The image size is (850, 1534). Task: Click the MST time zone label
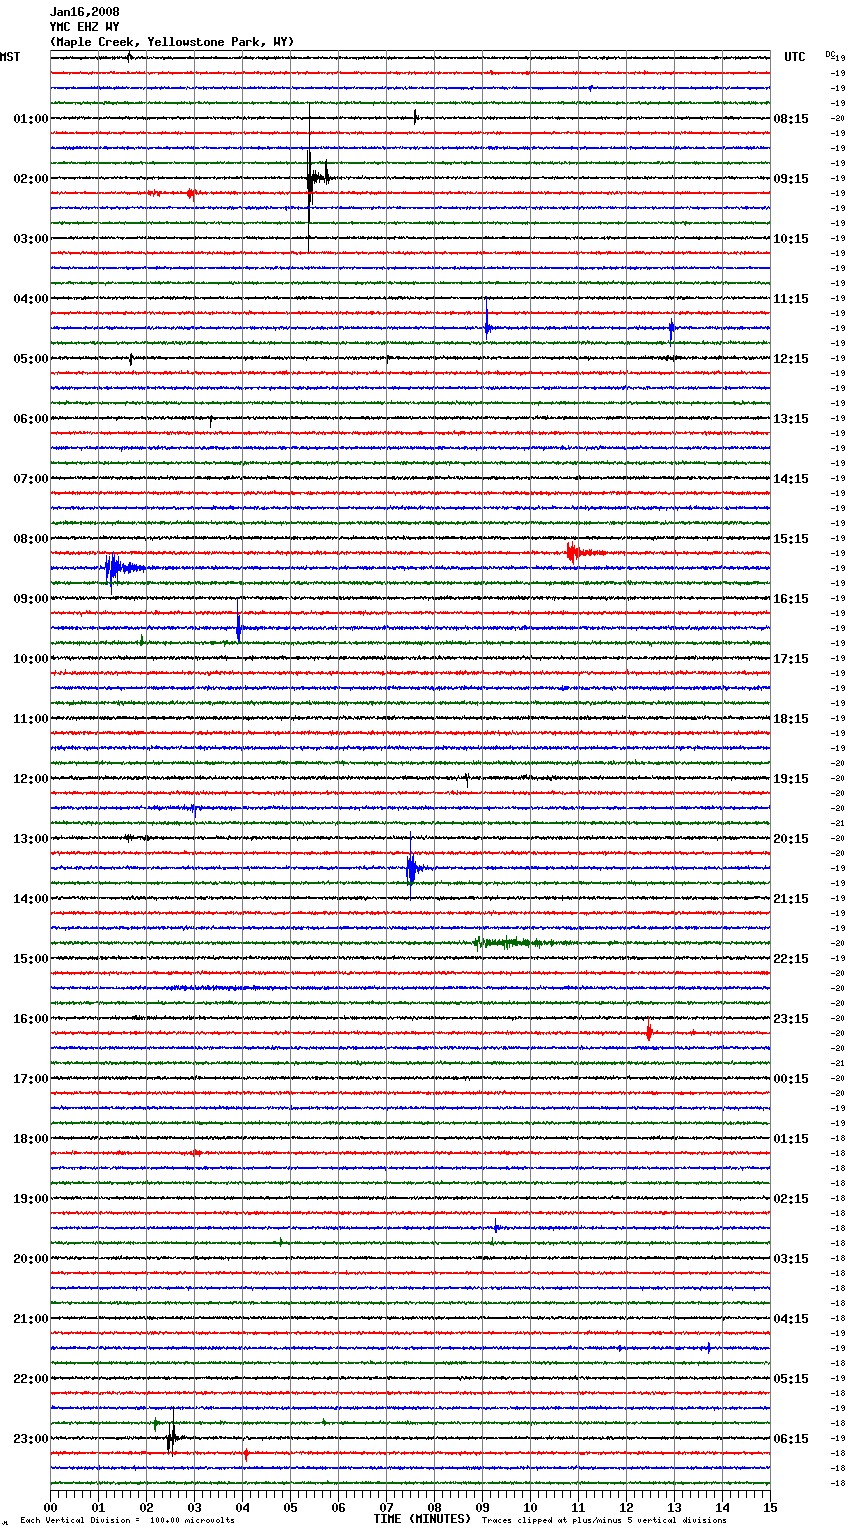click(10, 57)
